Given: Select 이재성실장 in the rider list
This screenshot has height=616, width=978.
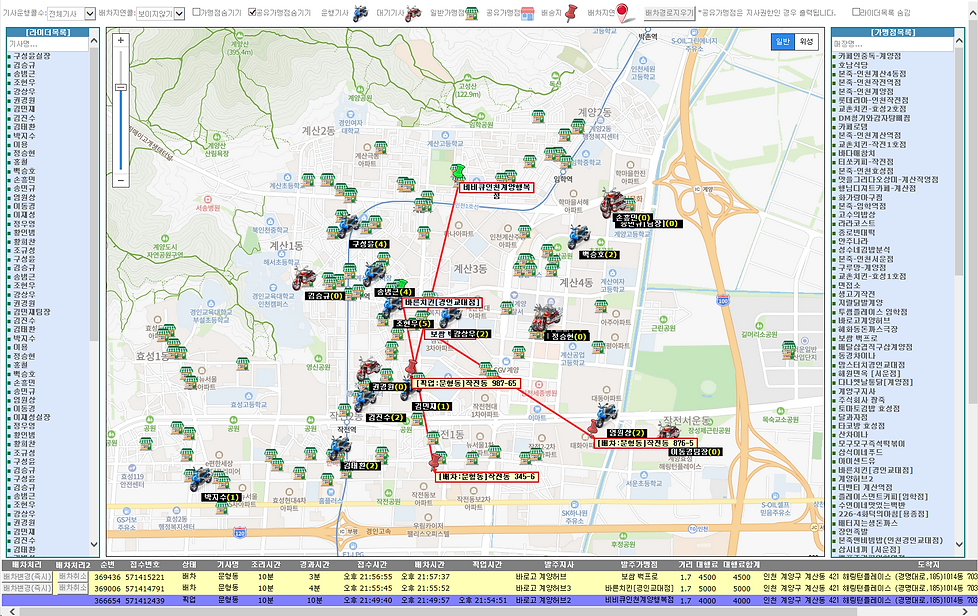Looking at the screenshot, I should tap(31, 417).
